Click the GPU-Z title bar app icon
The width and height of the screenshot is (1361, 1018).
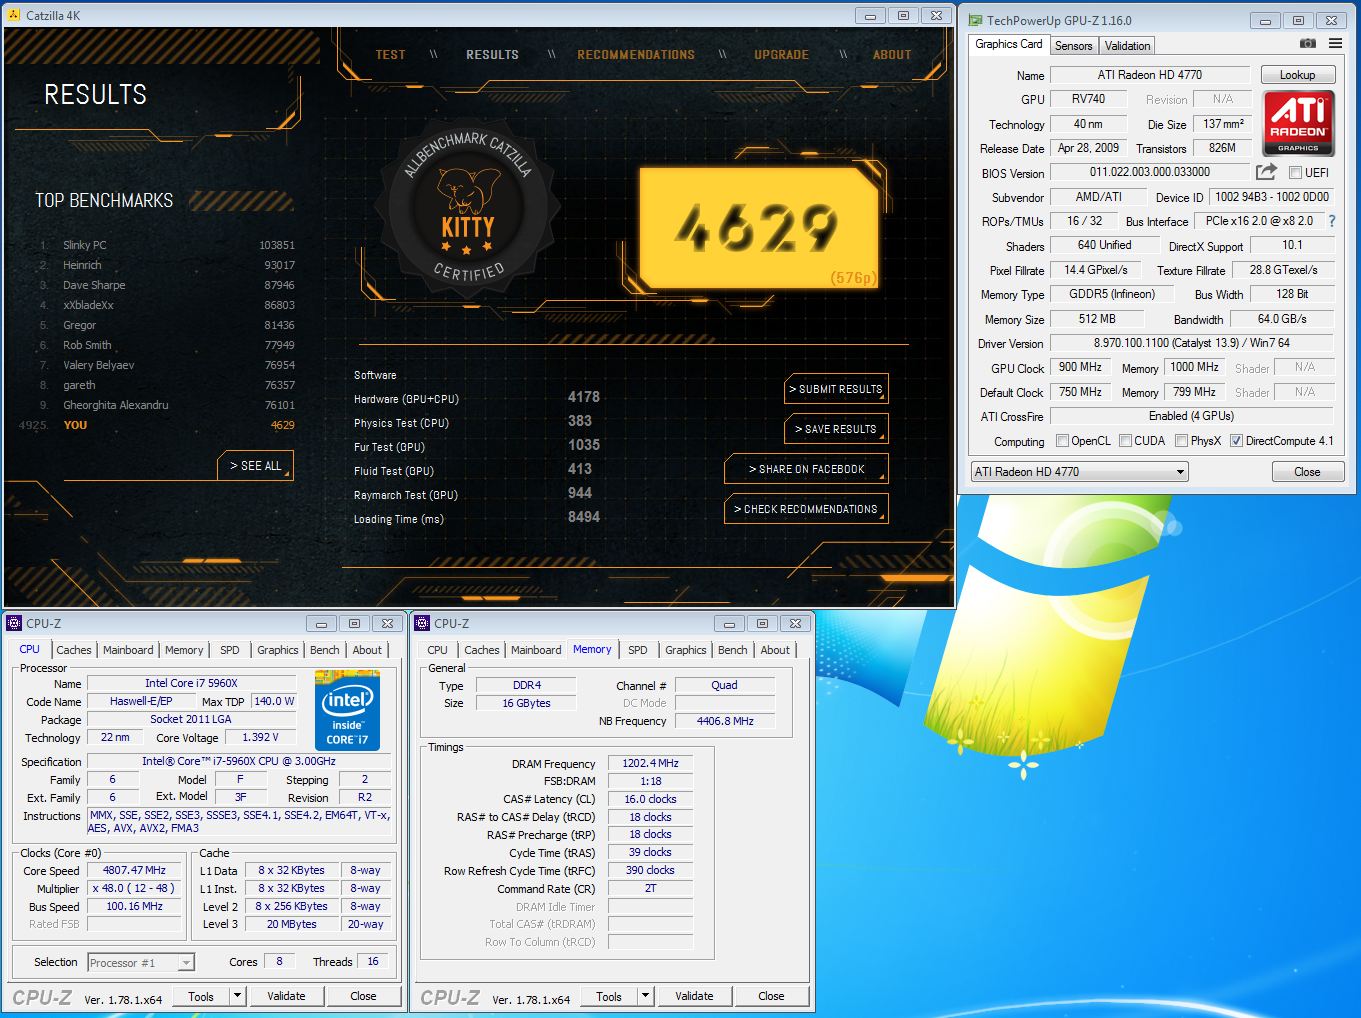975,20
